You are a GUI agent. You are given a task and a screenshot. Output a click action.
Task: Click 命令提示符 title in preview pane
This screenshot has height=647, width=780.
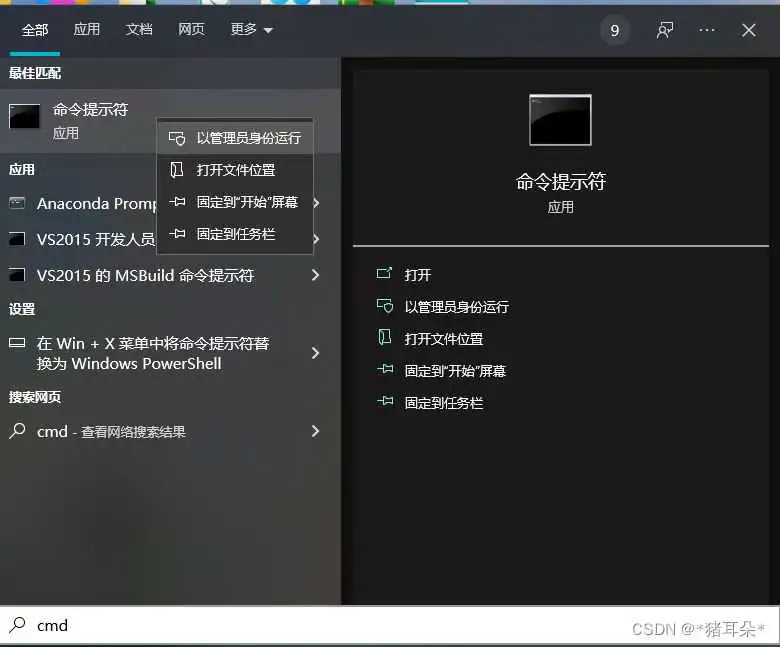pyautogui.click(x=561, y=182)
